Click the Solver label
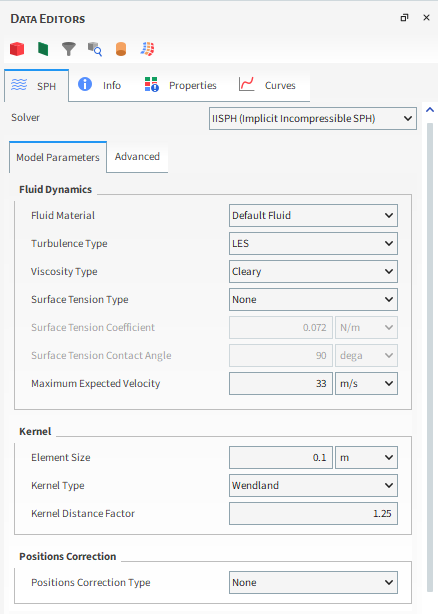The image size is (438, 614). coord(25,117)
